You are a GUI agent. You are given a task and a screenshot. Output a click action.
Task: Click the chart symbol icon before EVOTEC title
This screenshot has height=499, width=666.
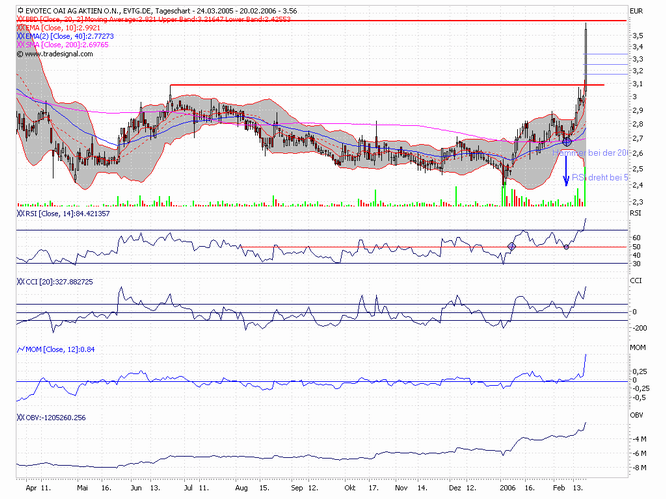pyautogui.click(x=20, y=11)
